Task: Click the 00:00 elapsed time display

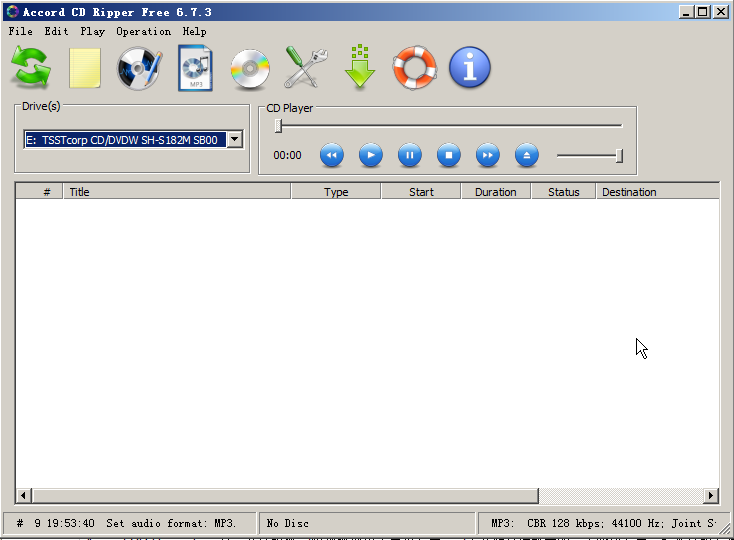Action: 287,155
